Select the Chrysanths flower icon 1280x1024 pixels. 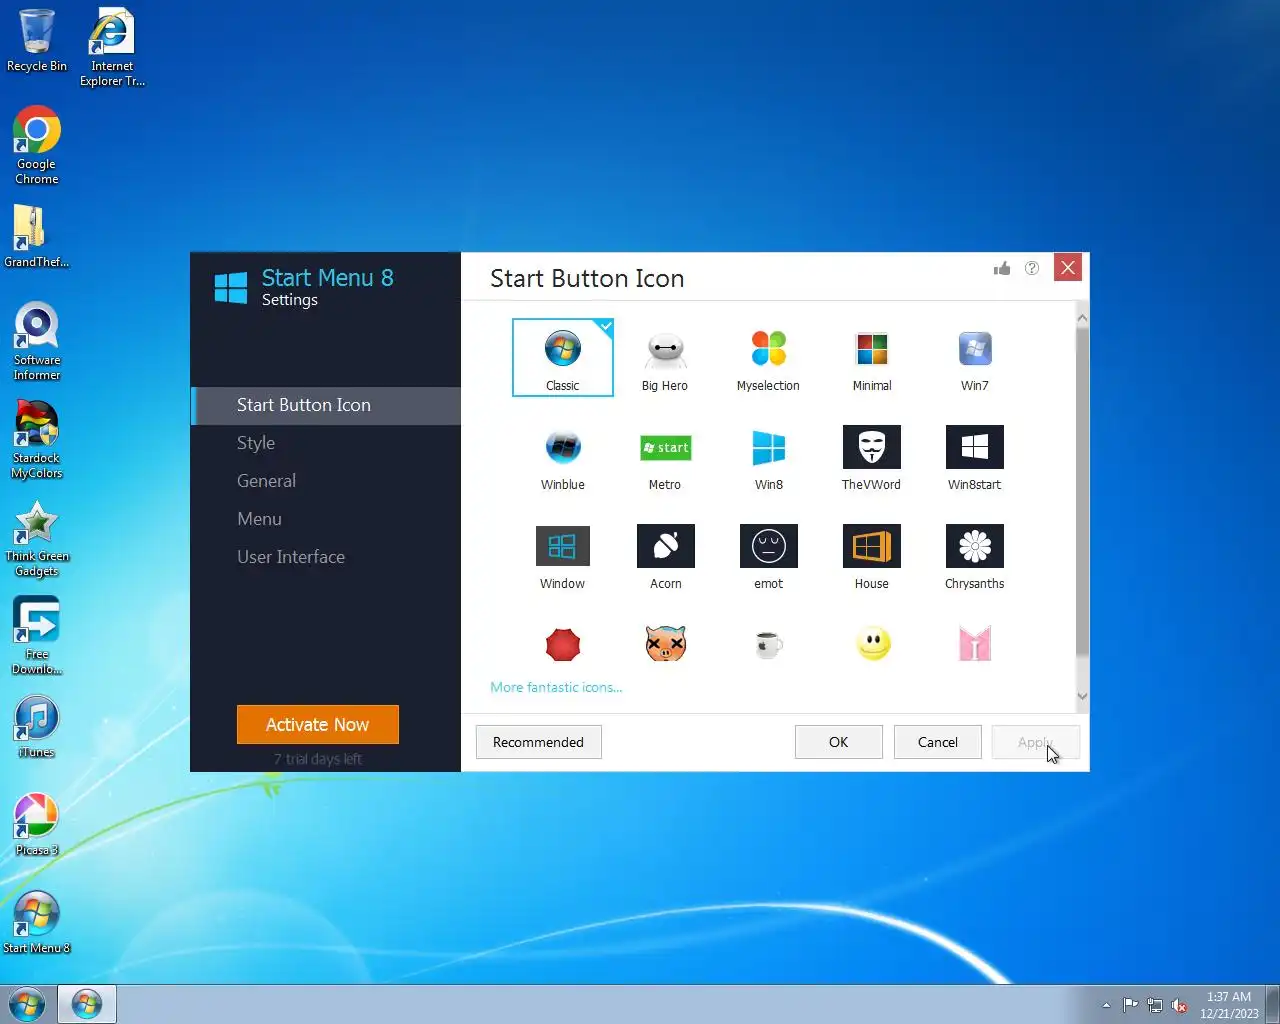[975, 556]
